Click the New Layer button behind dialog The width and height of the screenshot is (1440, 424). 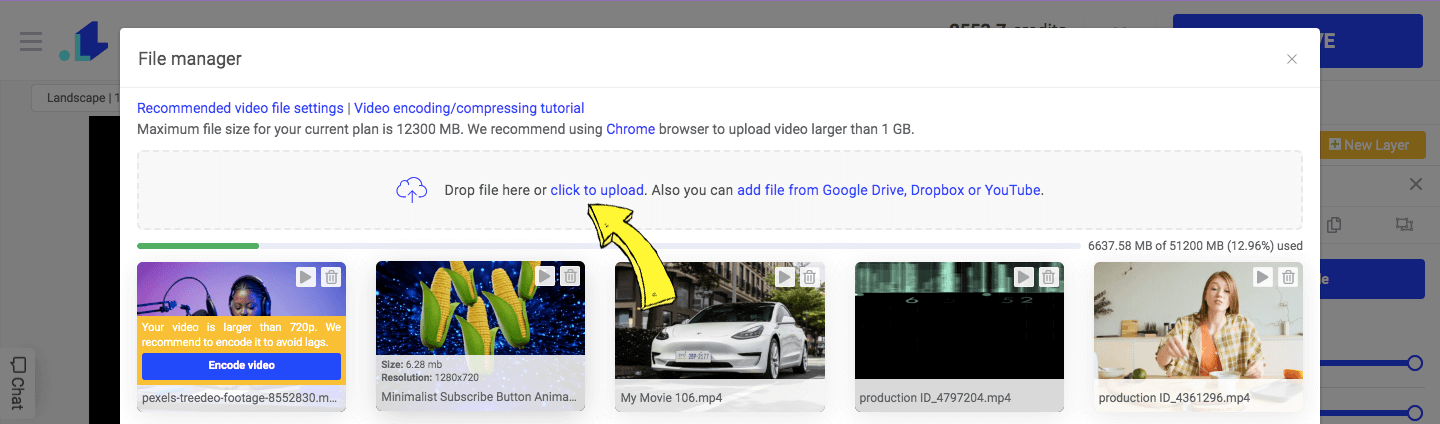click(1370, 145)
